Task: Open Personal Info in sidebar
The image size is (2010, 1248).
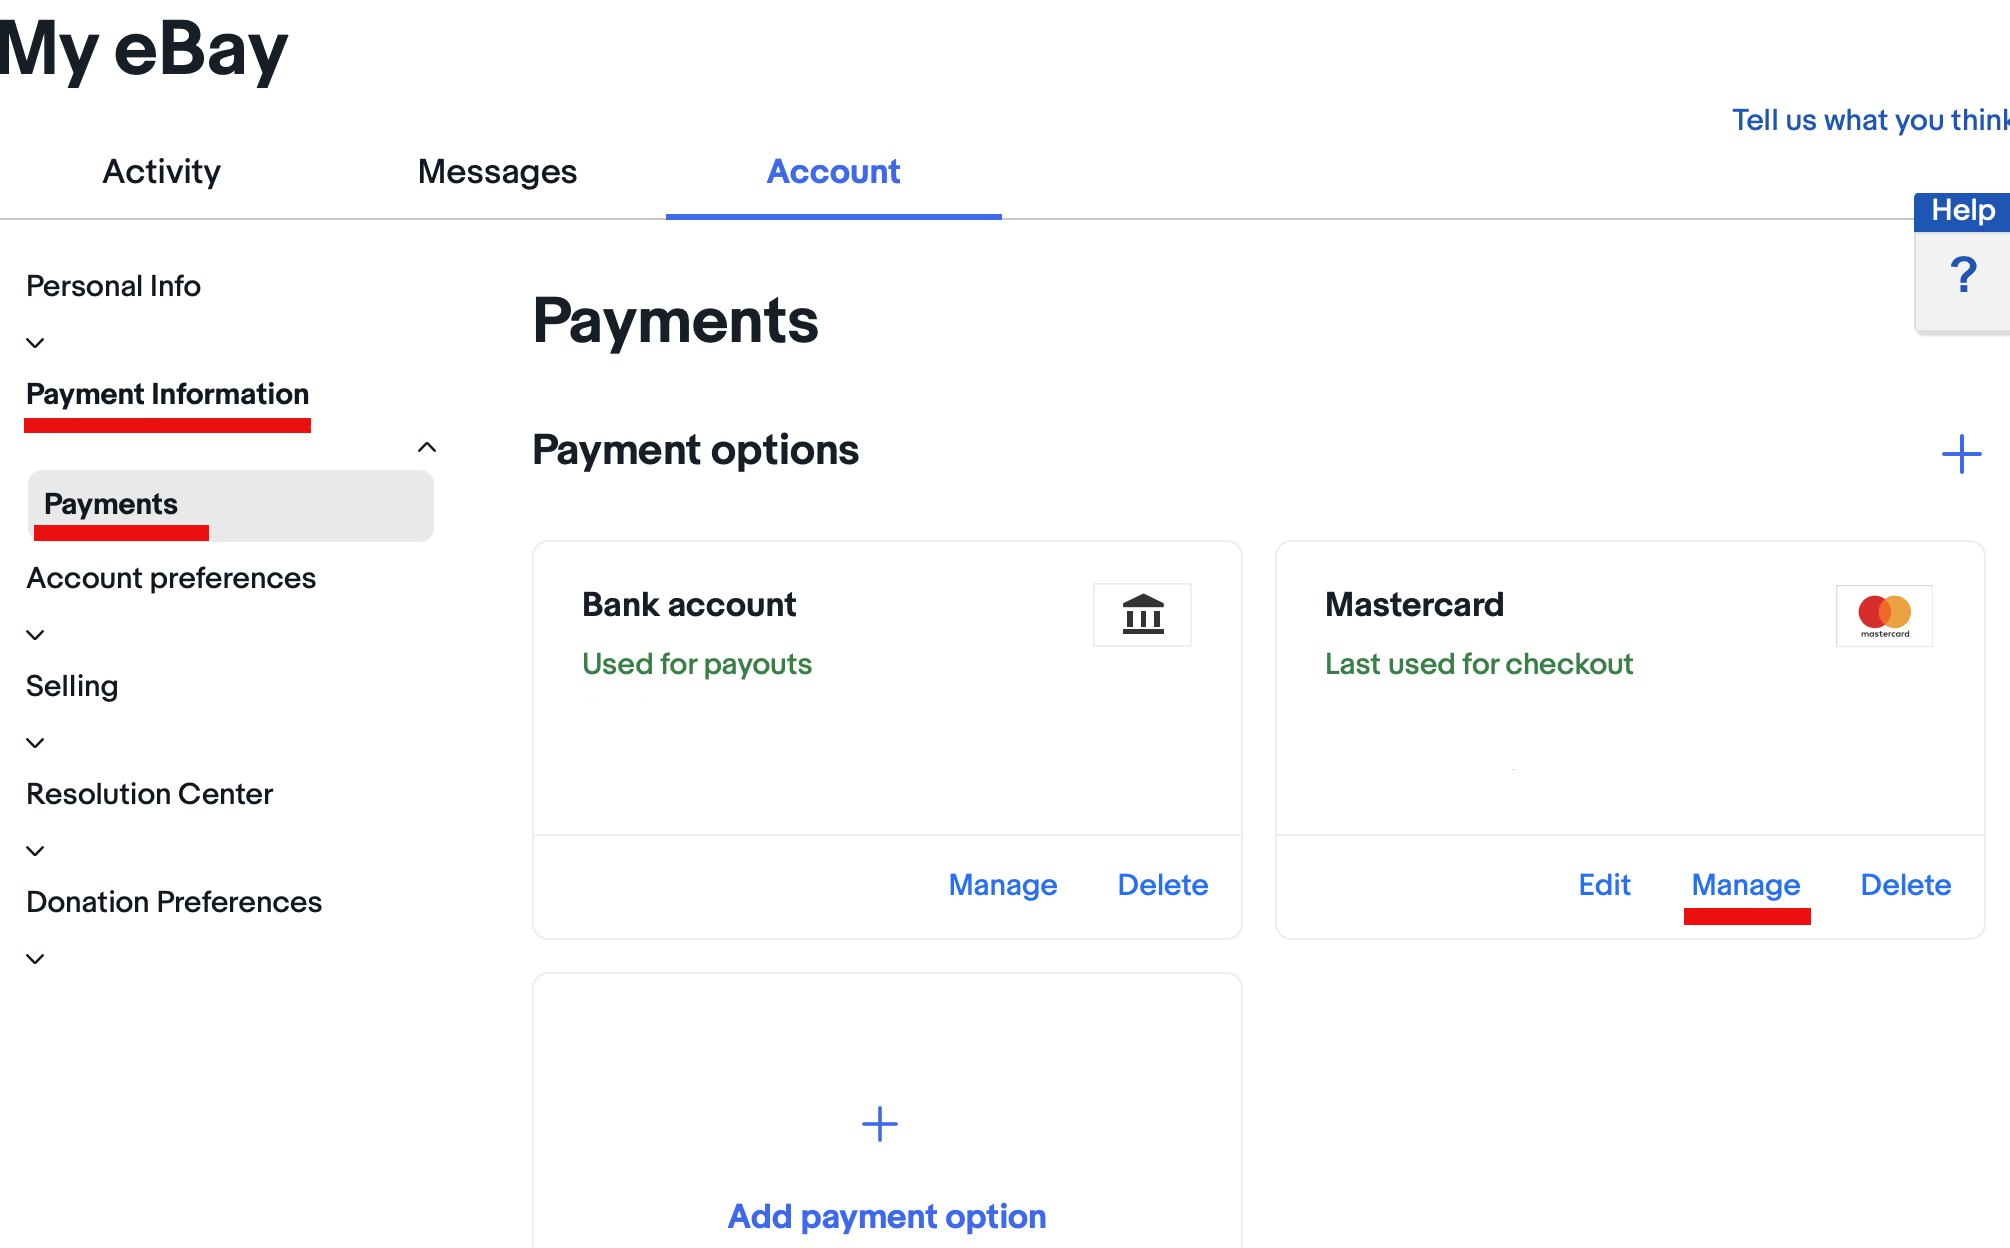Action: (113, 286)
